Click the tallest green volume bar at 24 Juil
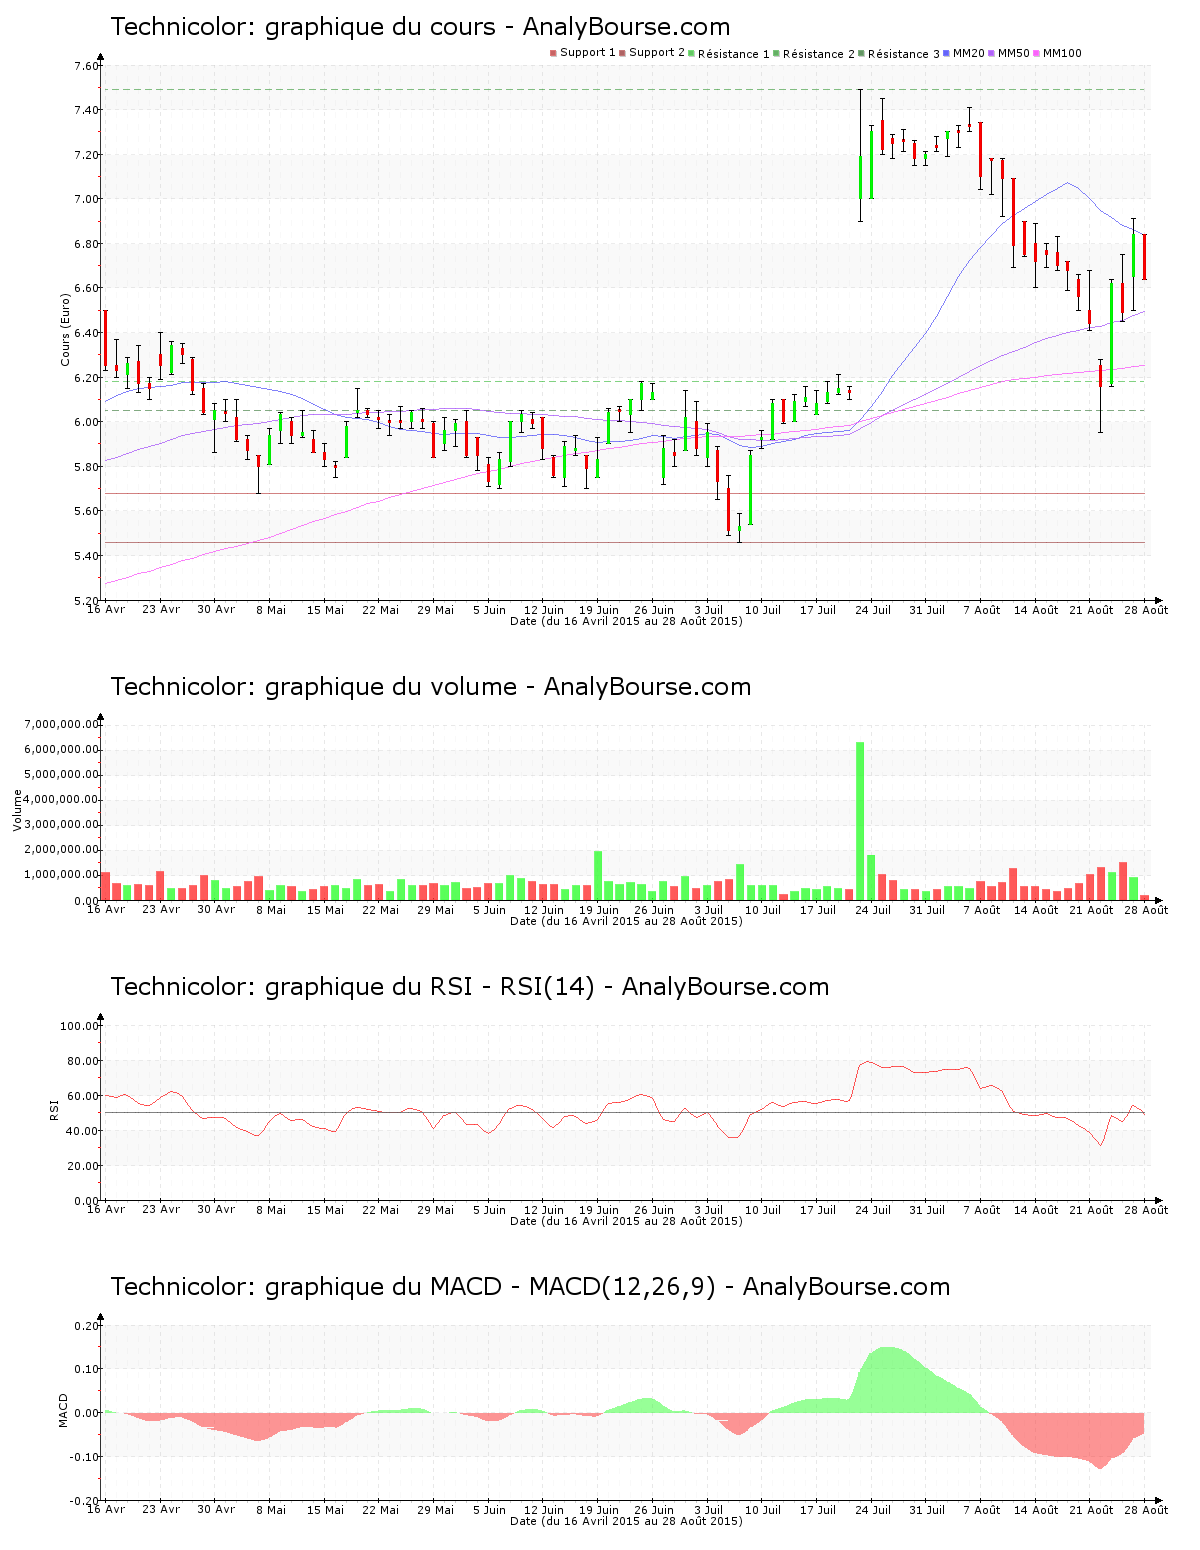 (860, 821)
